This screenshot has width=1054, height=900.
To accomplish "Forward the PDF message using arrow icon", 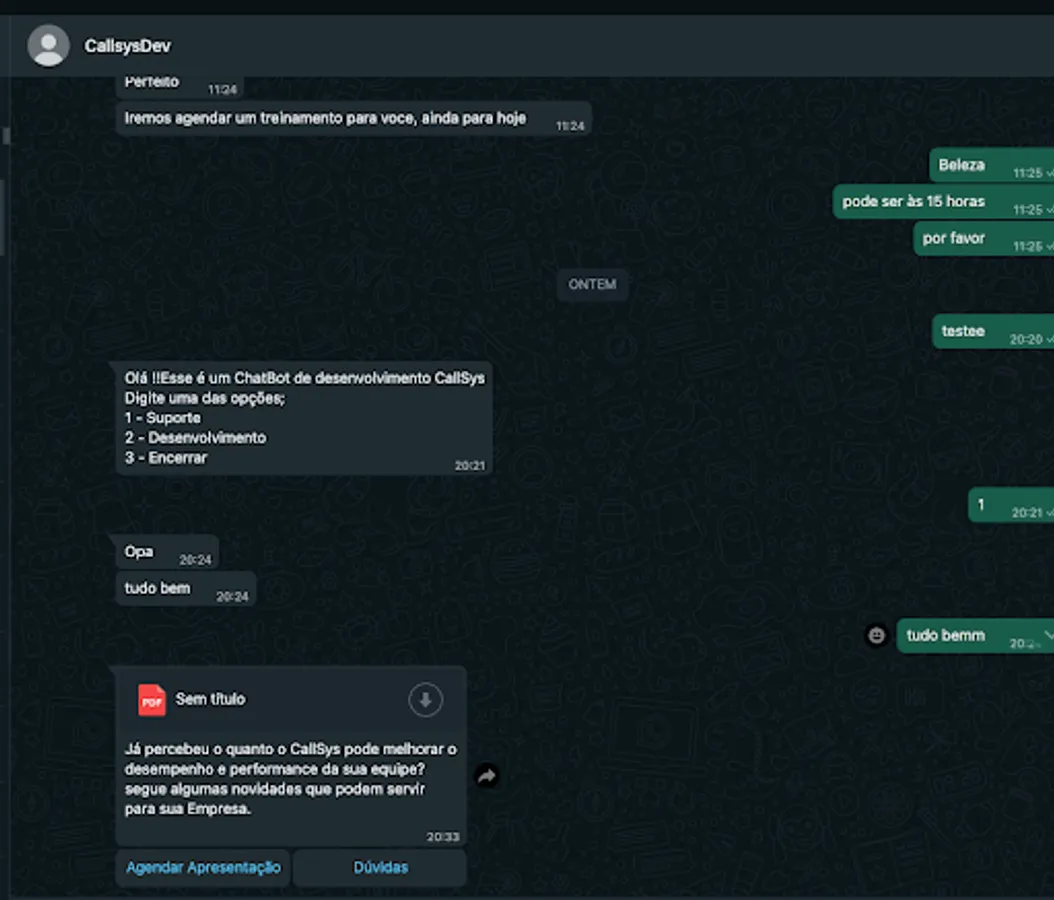I will click(x=487, y=776).
